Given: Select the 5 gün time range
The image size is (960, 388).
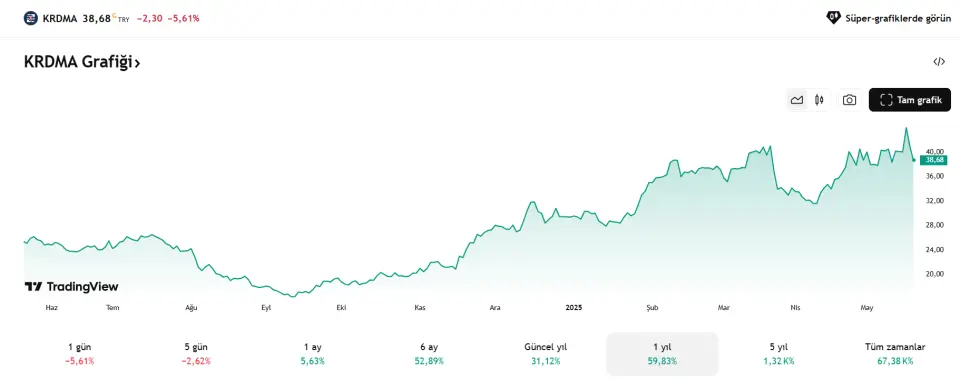Looking at the screenshot, I should tap(196, 354).
